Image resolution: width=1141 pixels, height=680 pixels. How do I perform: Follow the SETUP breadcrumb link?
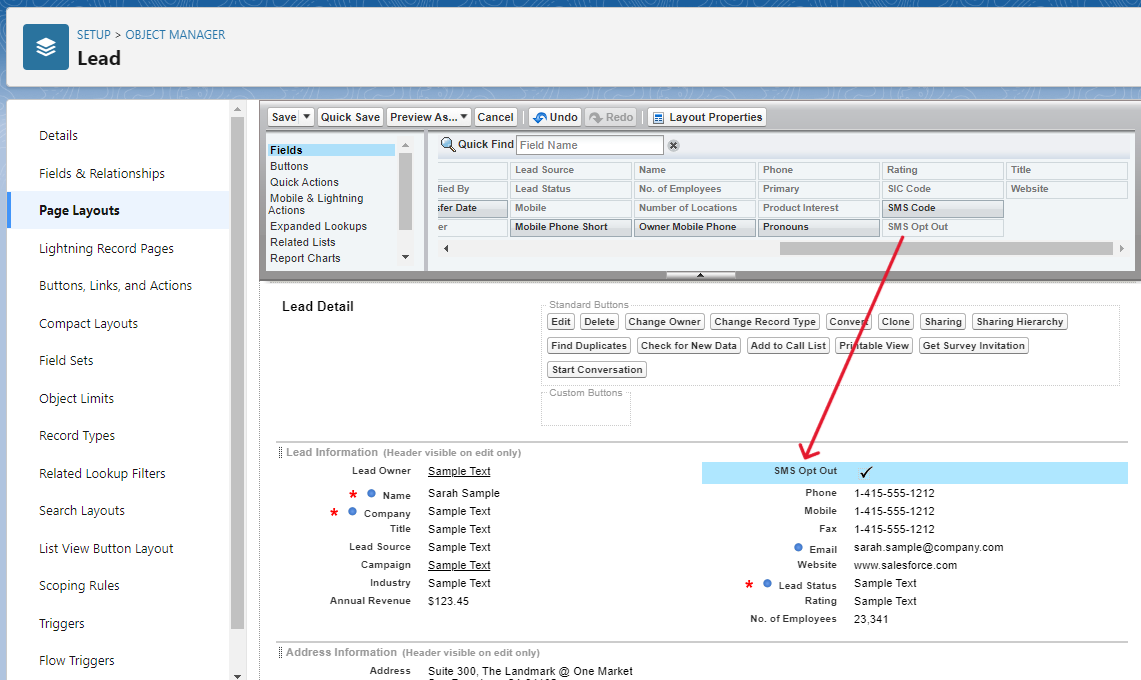94,34
